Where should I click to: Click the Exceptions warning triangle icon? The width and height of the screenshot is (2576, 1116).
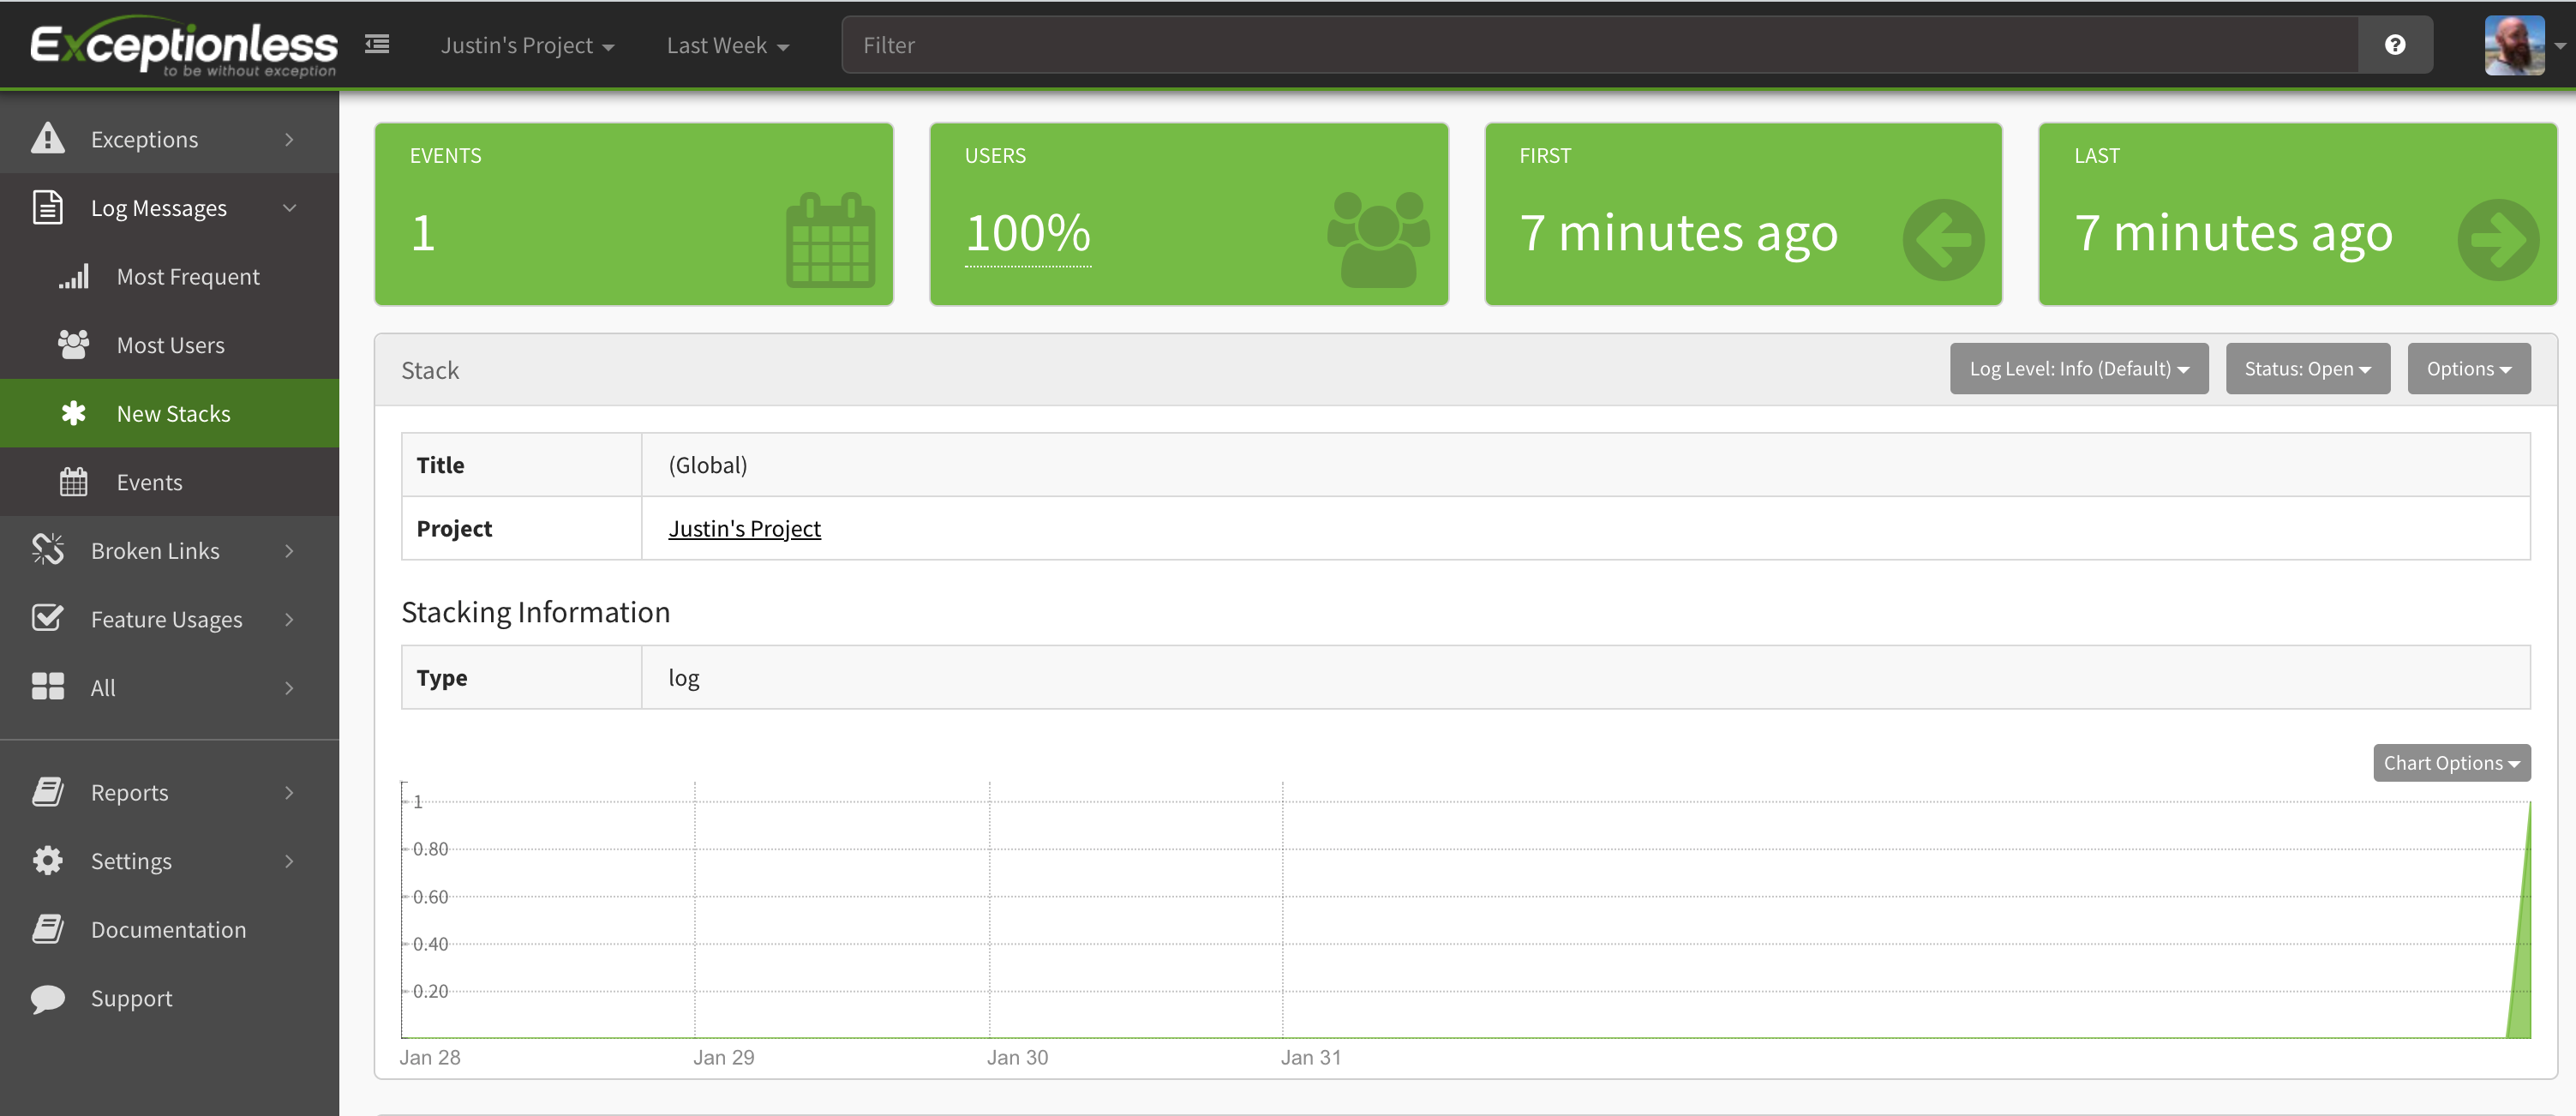pos(47,139)
